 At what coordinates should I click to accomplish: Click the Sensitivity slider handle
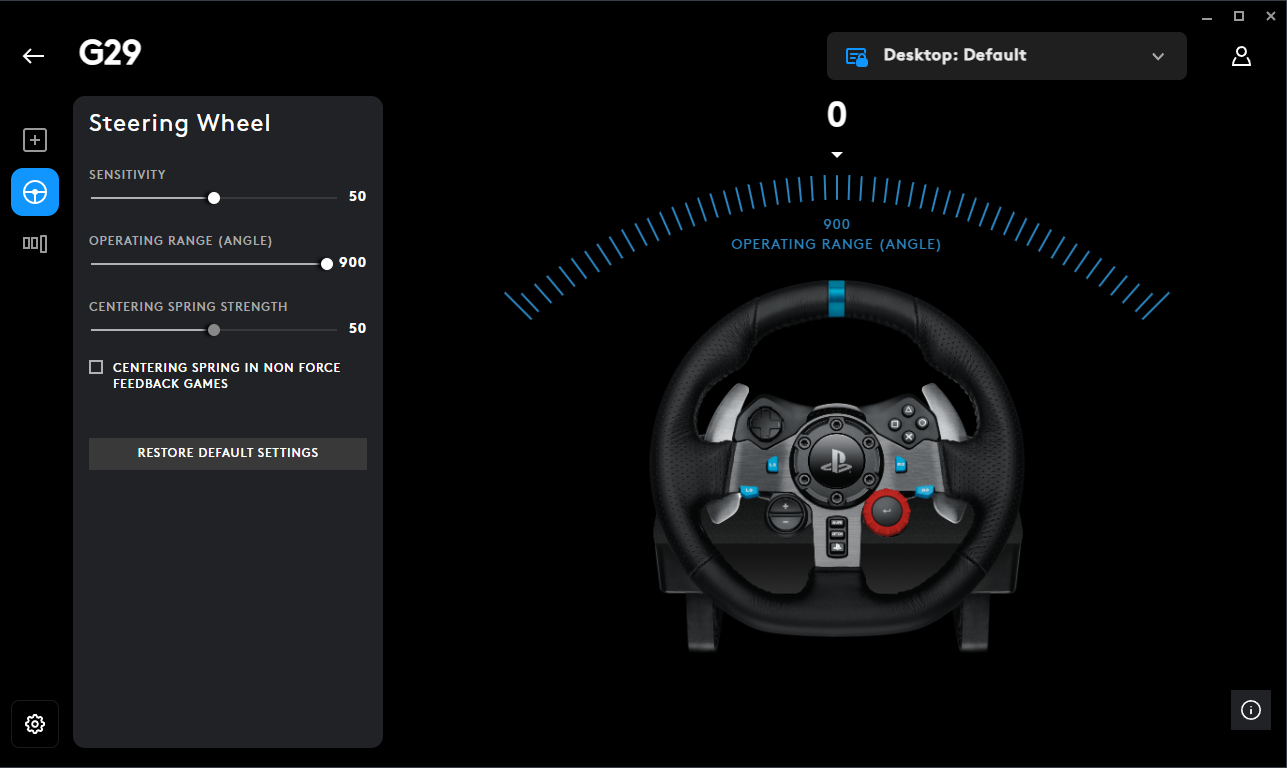[214, 198]
